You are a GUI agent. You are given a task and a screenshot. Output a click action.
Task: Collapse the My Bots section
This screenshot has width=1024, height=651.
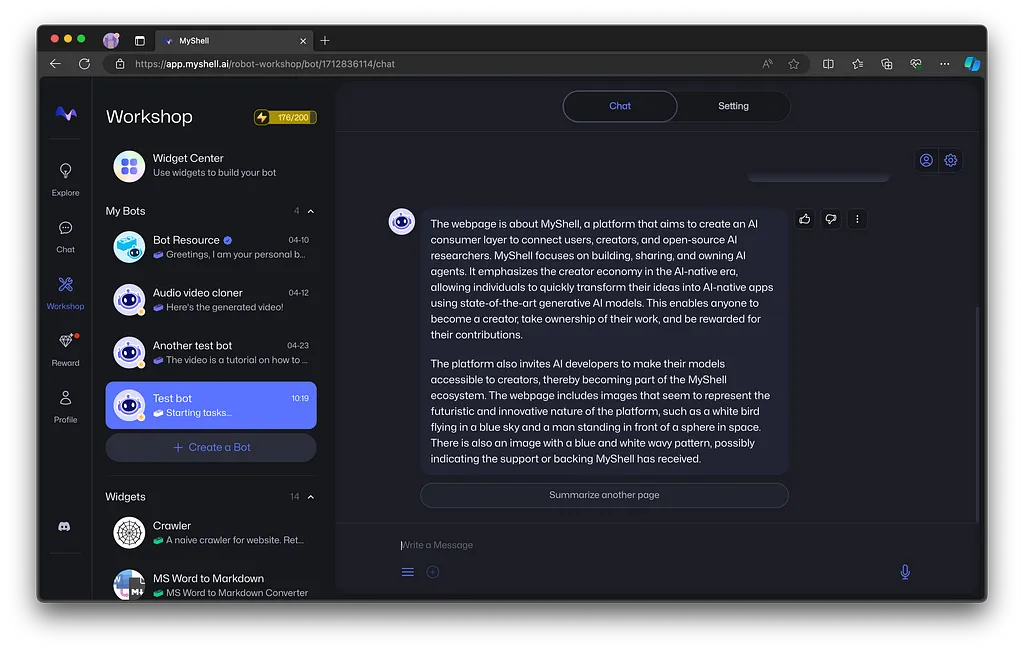click(x=311, y=211)
